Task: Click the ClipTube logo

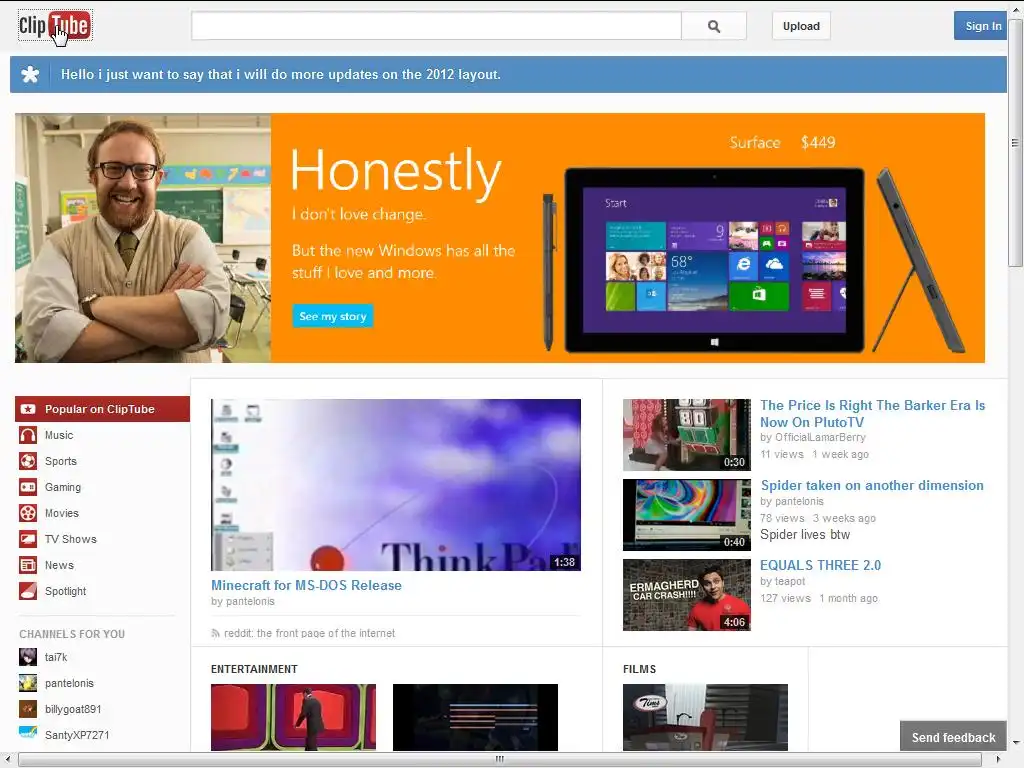Action: (55, 25)
